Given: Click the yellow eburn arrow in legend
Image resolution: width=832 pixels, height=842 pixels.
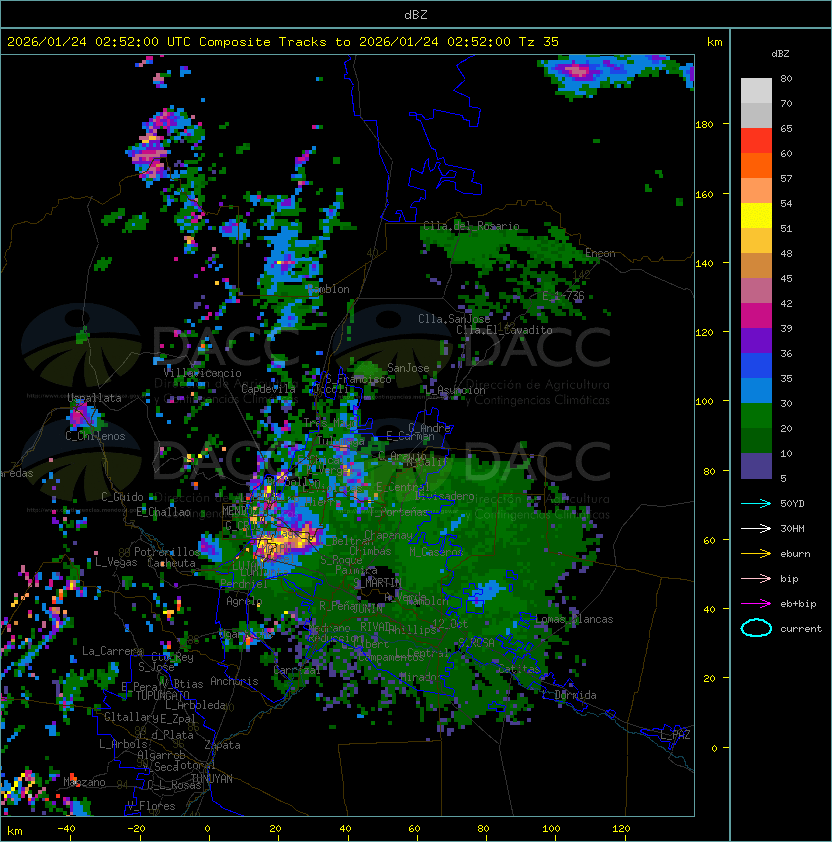Looking at the screenshot, I should pyautogui.click(x=756, y=553).
